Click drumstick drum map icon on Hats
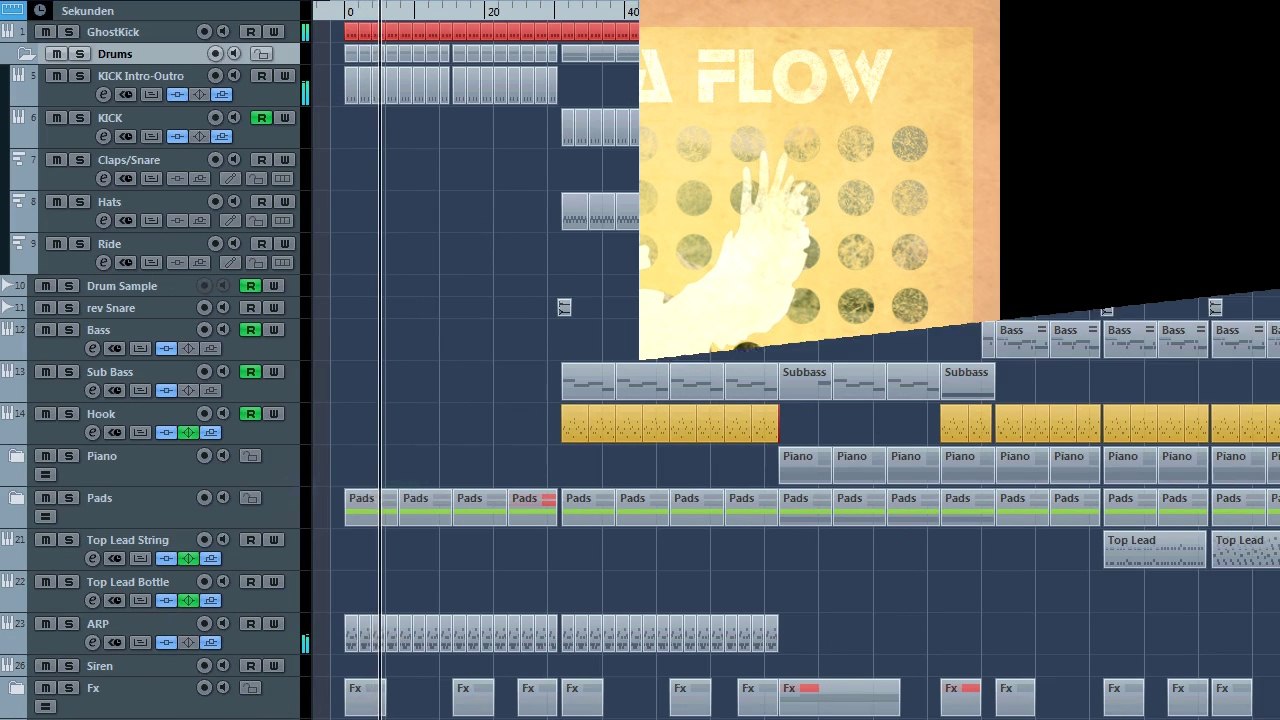1280x720 pixels. (230, 221)
